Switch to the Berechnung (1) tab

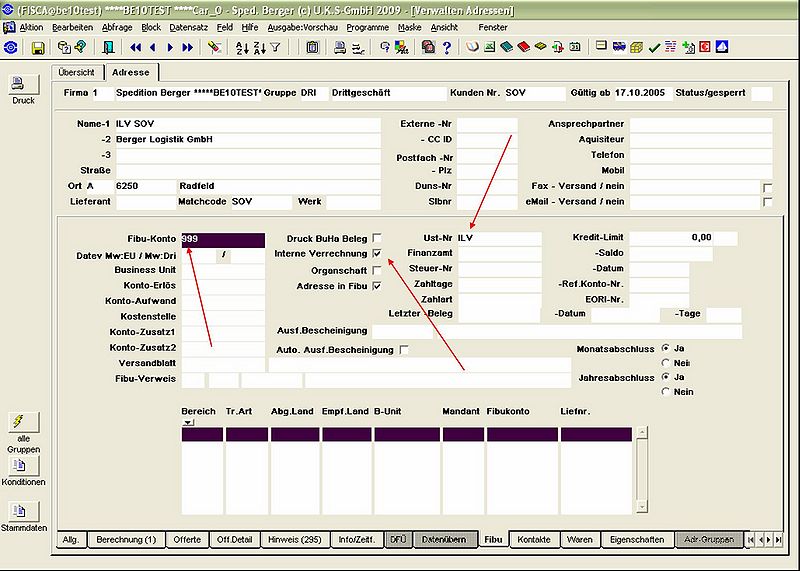126,539
